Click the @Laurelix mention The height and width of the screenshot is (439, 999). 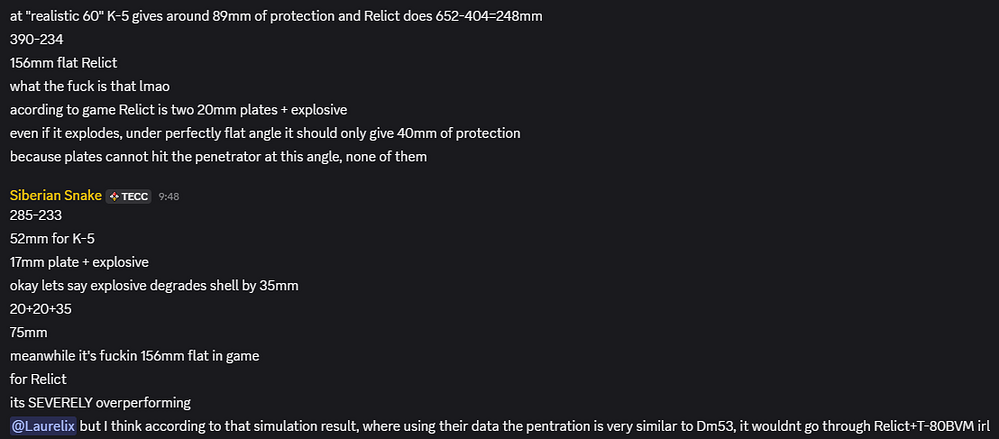tap(43, 426)
